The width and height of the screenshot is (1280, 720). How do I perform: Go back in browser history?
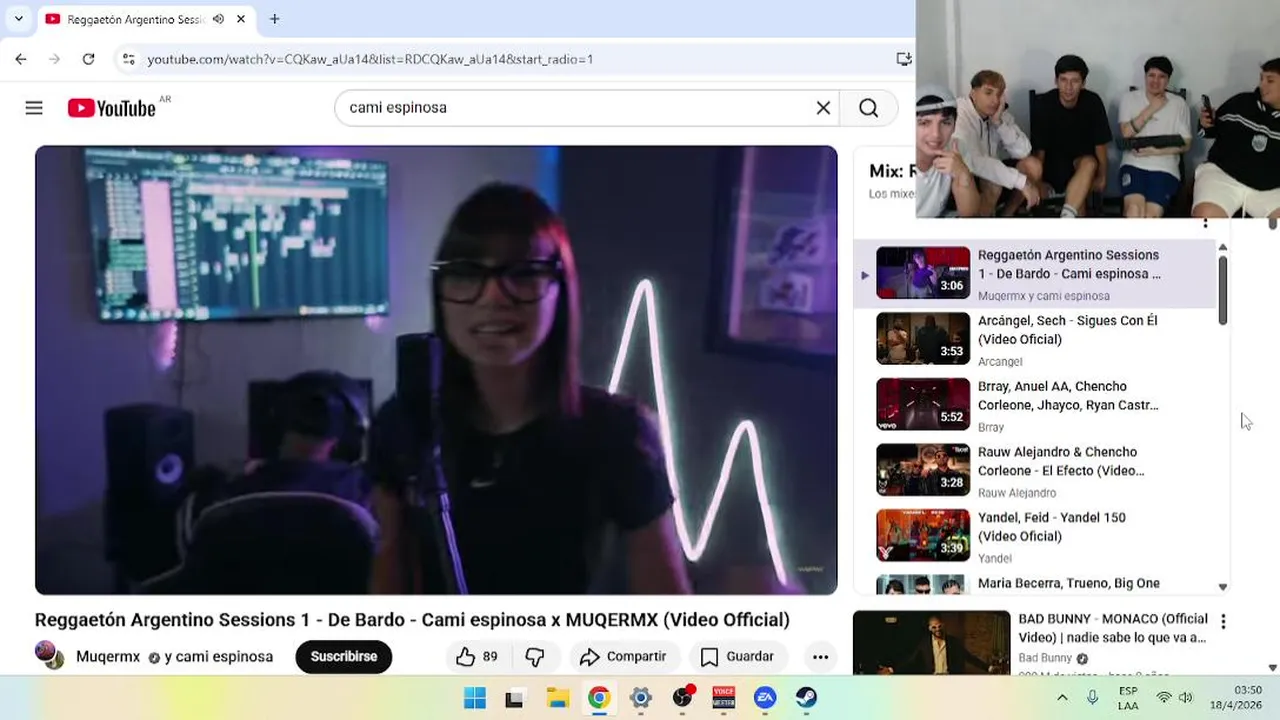pos(21,59)
